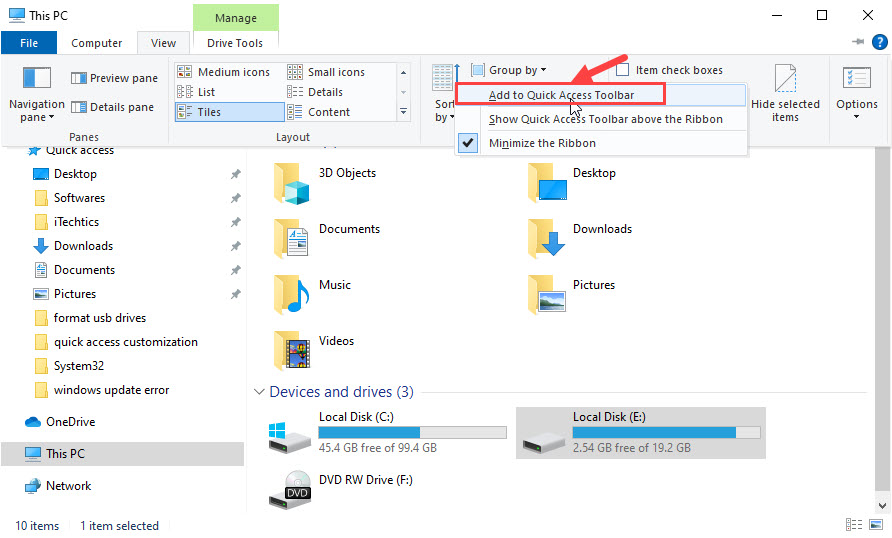Open the Sort by dropdown
This screenshot has width=892, height=538.
point(444,94)
